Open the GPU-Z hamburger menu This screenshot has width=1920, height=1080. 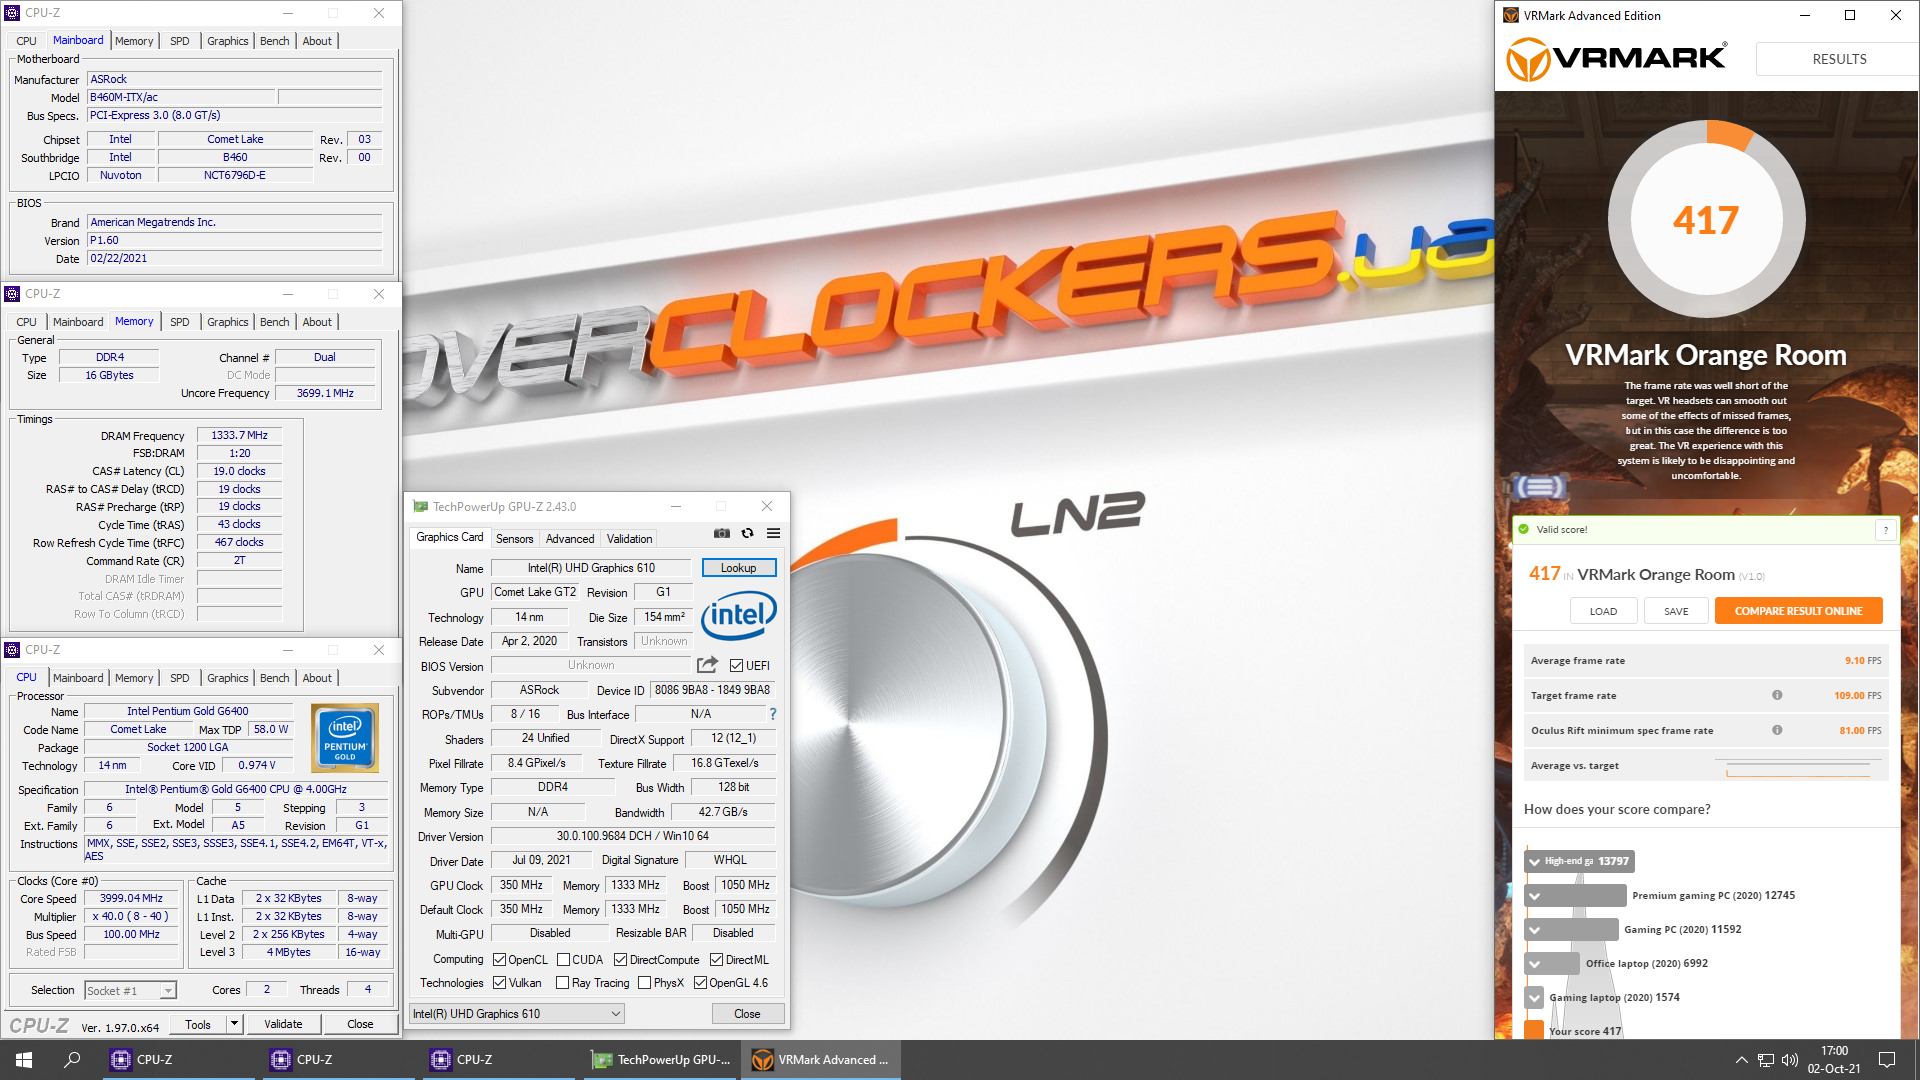click(x=773, y=534)
